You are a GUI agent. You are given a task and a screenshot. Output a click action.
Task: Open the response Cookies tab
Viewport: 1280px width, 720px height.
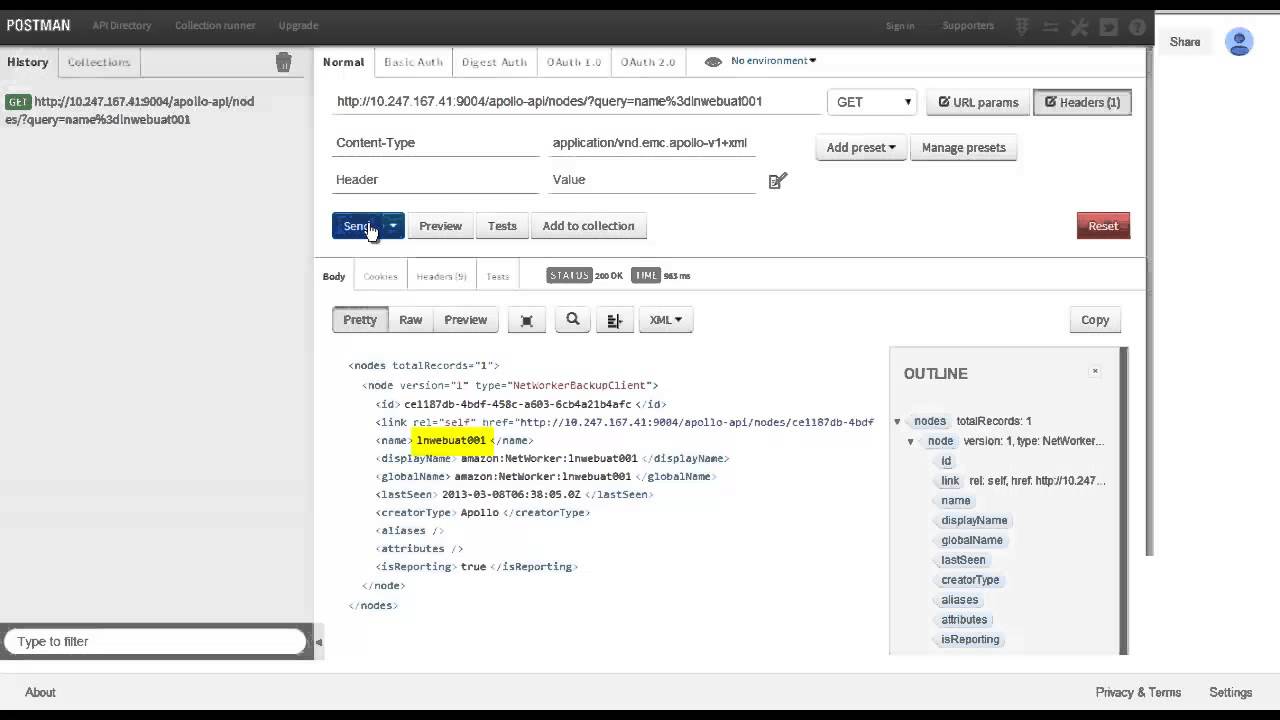point(380,276)
